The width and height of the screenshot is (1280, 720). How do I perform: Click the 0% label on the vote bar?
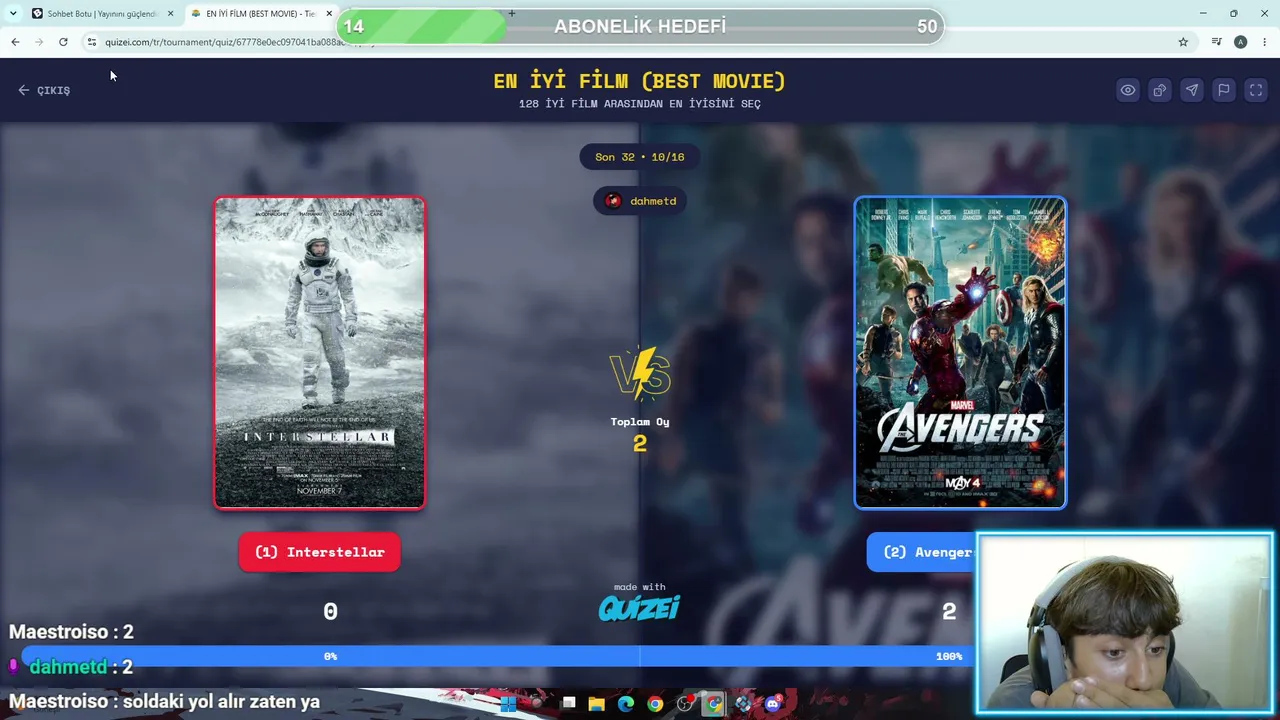[x=330, y=656]
